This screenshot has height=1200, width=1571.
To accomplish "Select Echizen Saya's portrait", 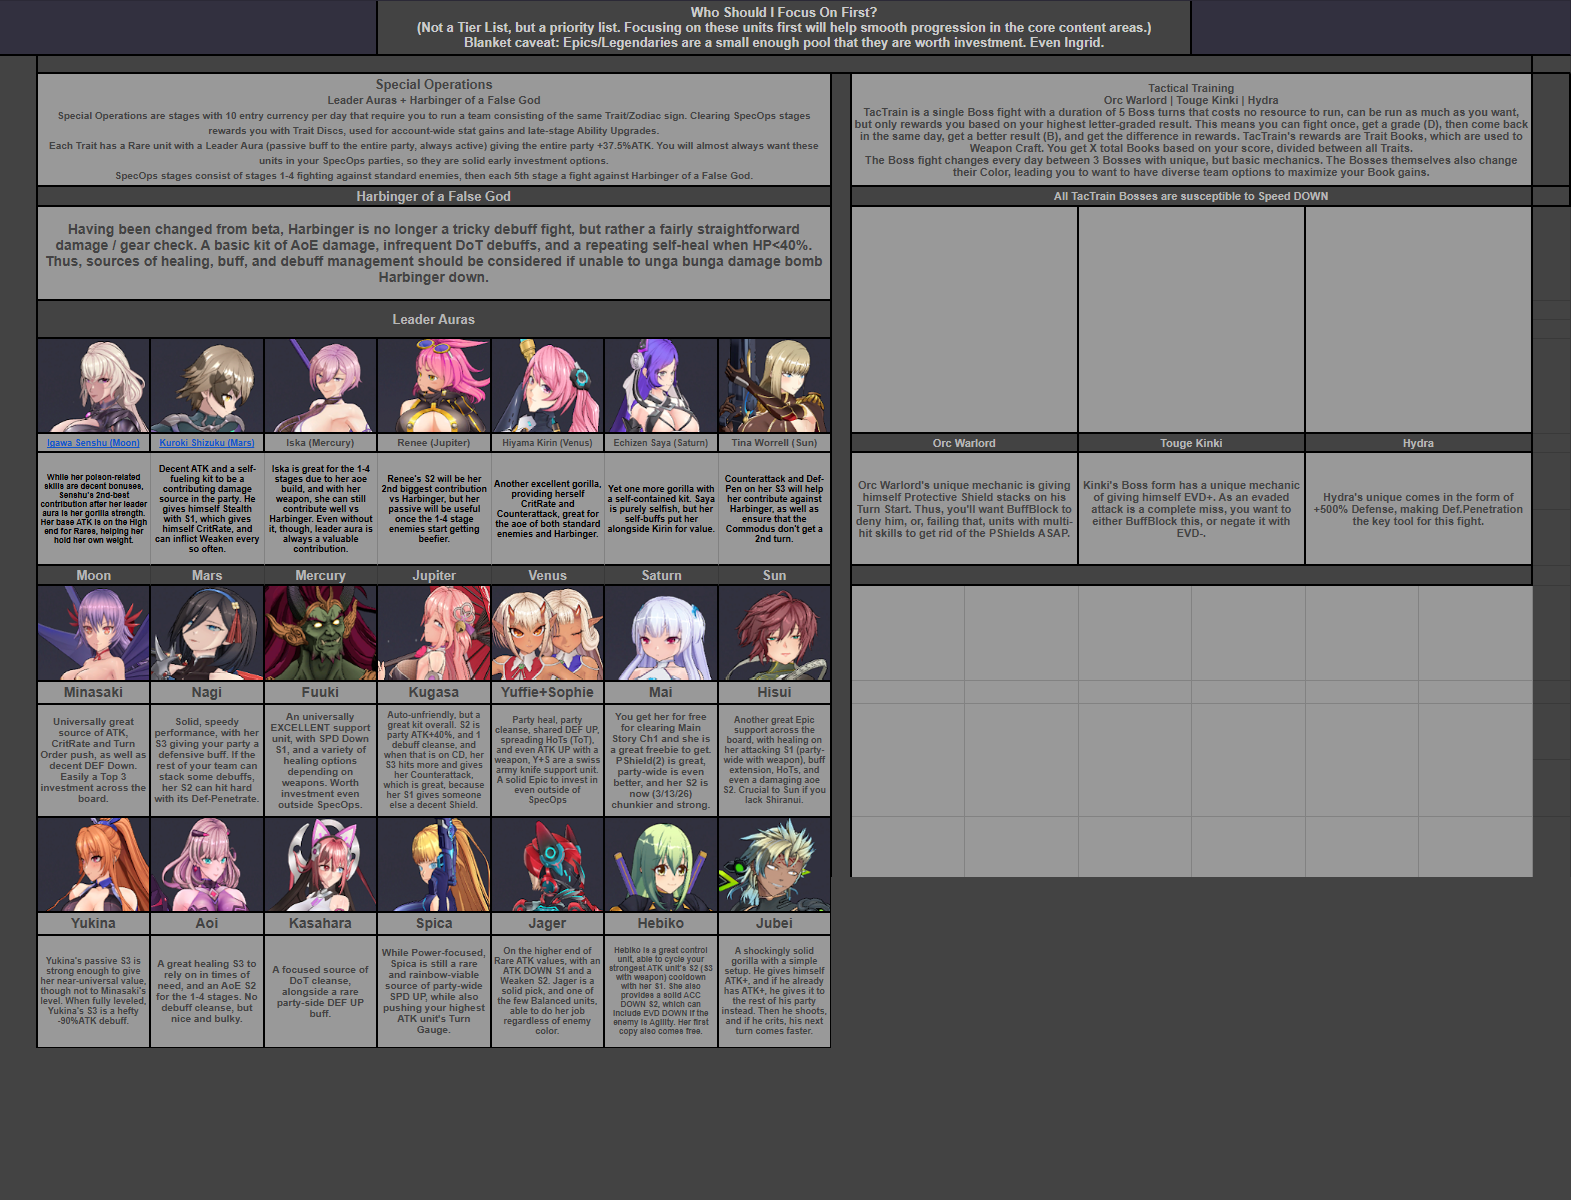I will [661, 386].
